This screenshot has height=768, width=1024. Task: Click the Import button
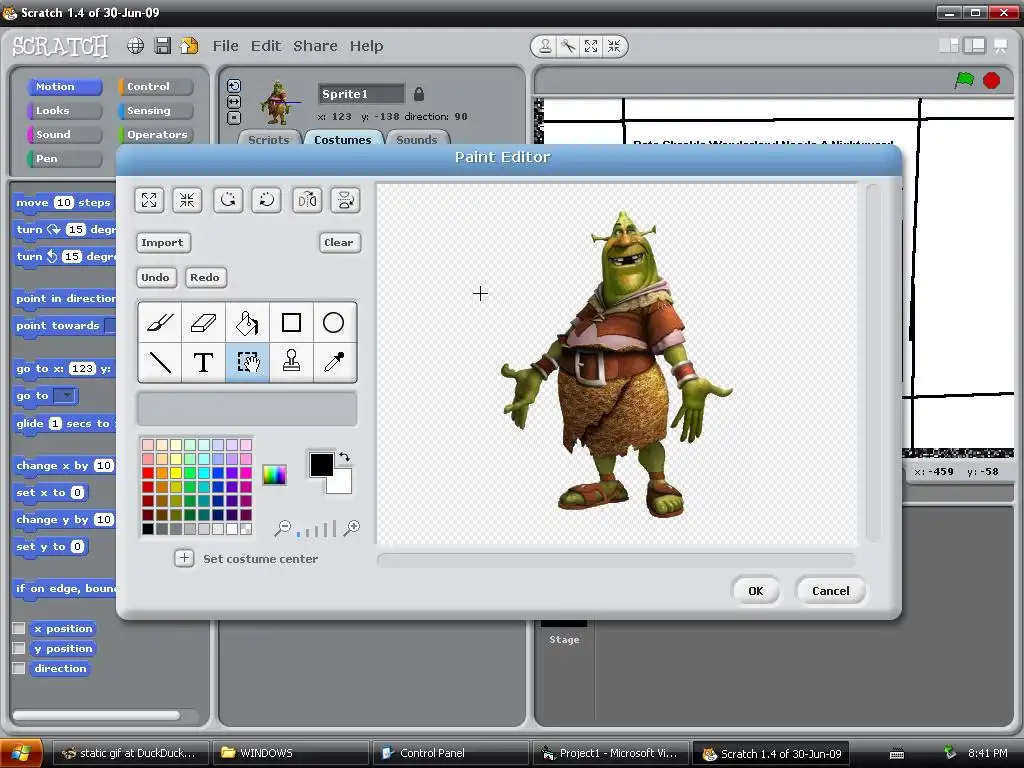point(163,242)
